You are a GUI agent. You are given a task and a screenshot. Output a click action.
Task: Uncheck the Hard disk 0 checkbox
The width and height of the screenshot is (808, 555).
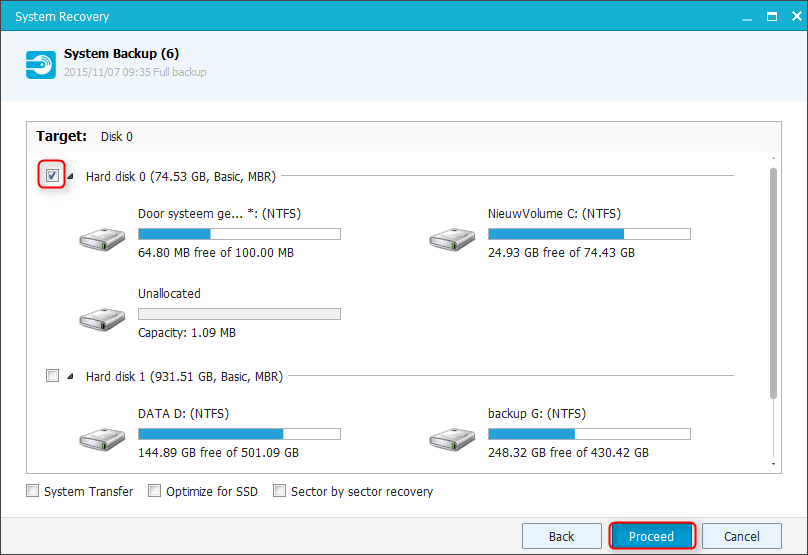[x=52, y=175]
